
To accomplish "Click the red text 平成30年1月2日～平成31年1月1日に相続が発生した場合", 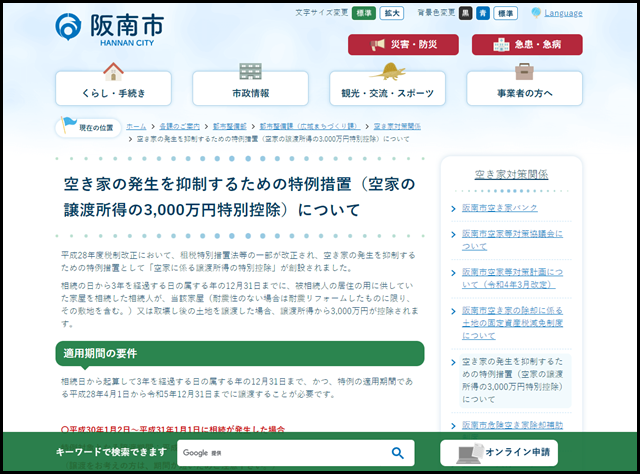I will (x=173, y=429).
